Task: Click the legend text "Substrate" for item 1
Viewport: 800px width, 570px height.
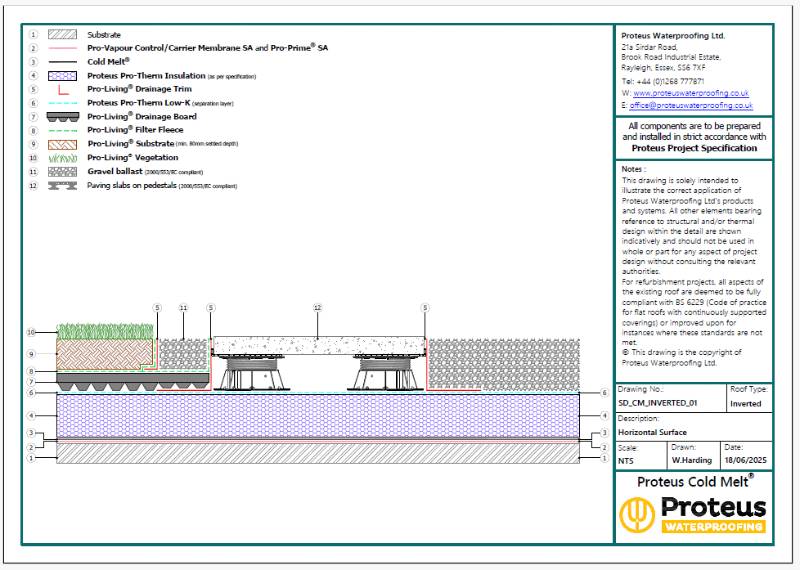Action: [x=104, y=35]
